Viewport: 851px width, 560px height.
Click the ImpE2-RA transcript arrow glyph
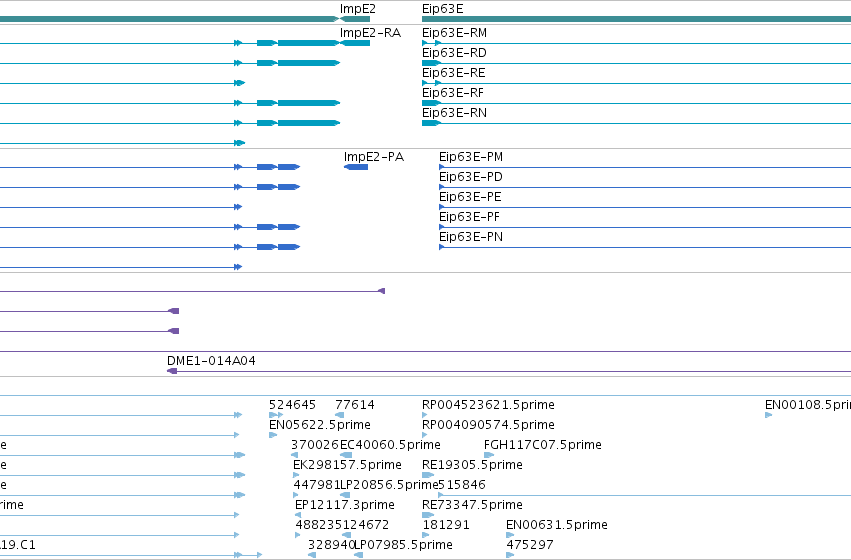click(355, 43)
